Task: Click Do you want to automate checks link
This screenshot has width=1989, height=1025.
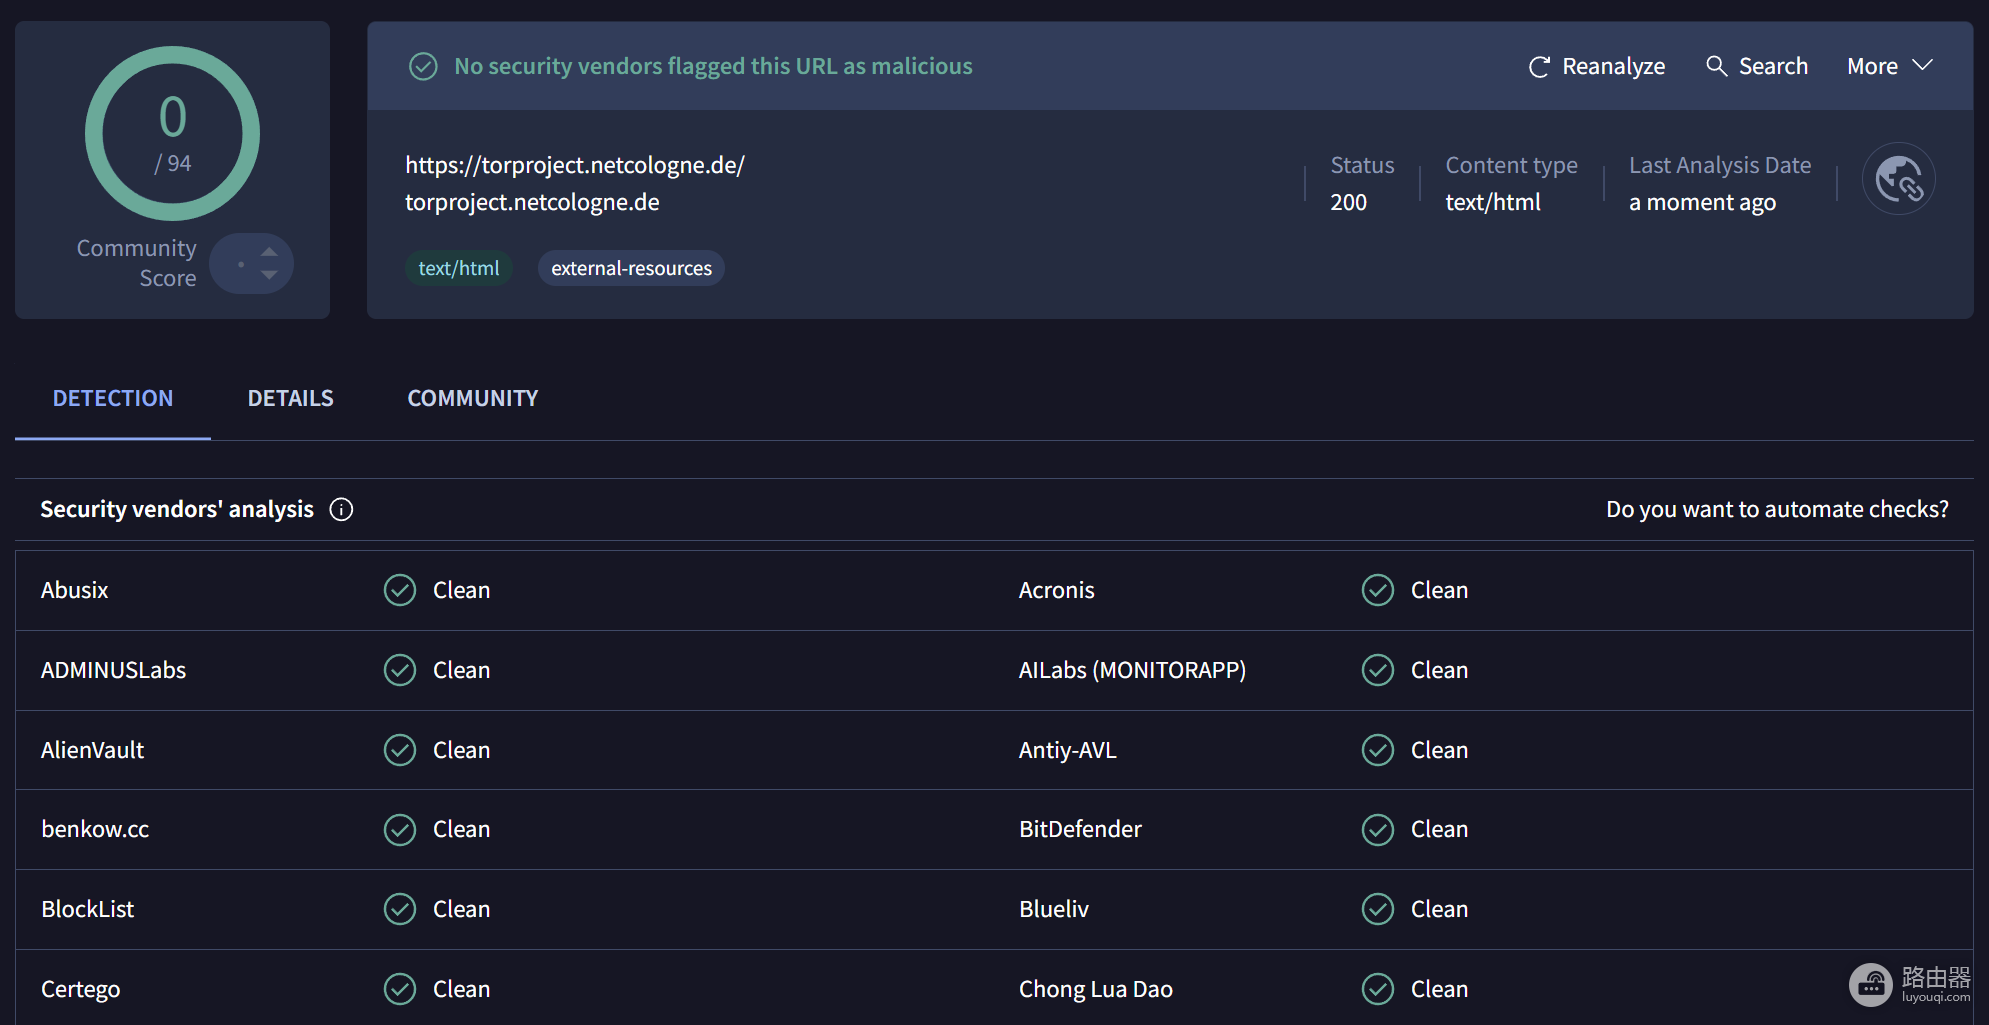Action: 1777,509
